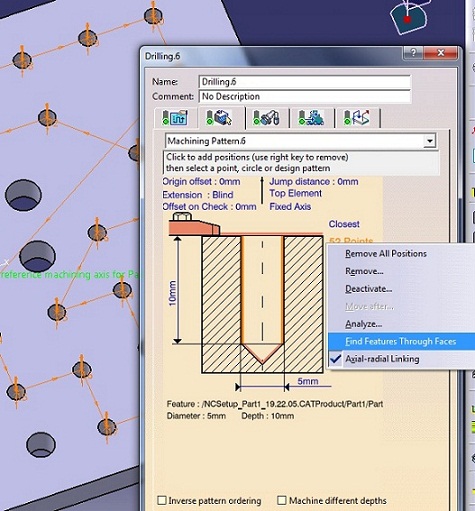
Task: Enable Inverse pattern ordering checkbox
Action: (x=162, y=500)
